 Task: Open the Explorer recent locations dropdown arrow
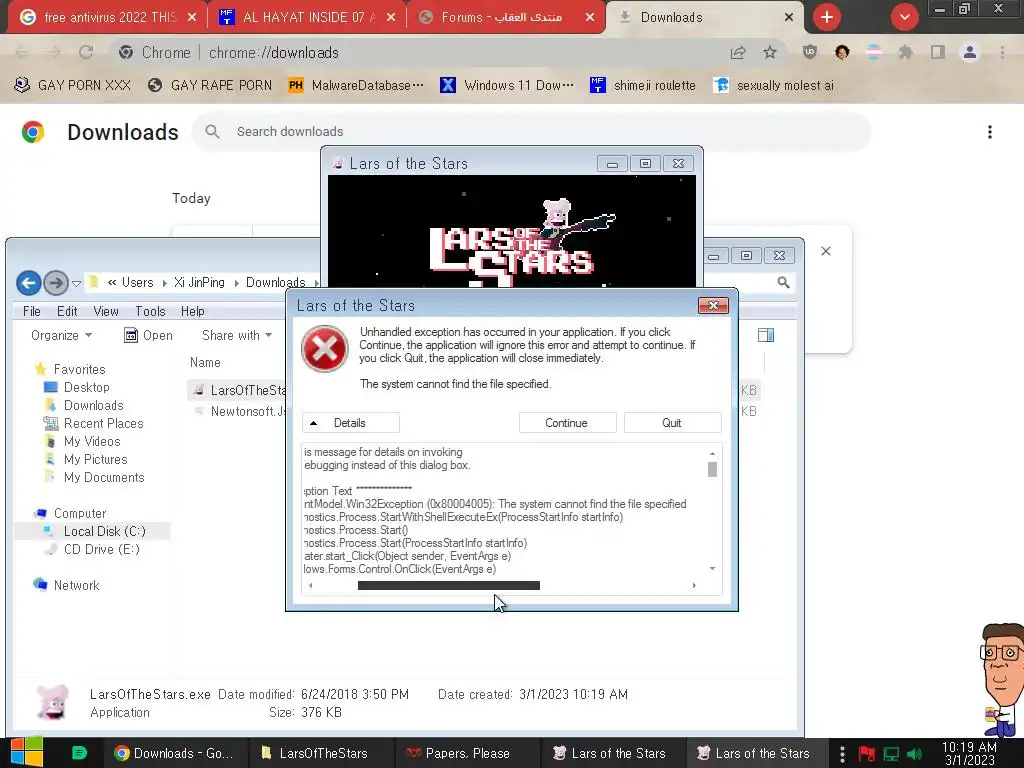pyautogui.click(x=76, y=283)
